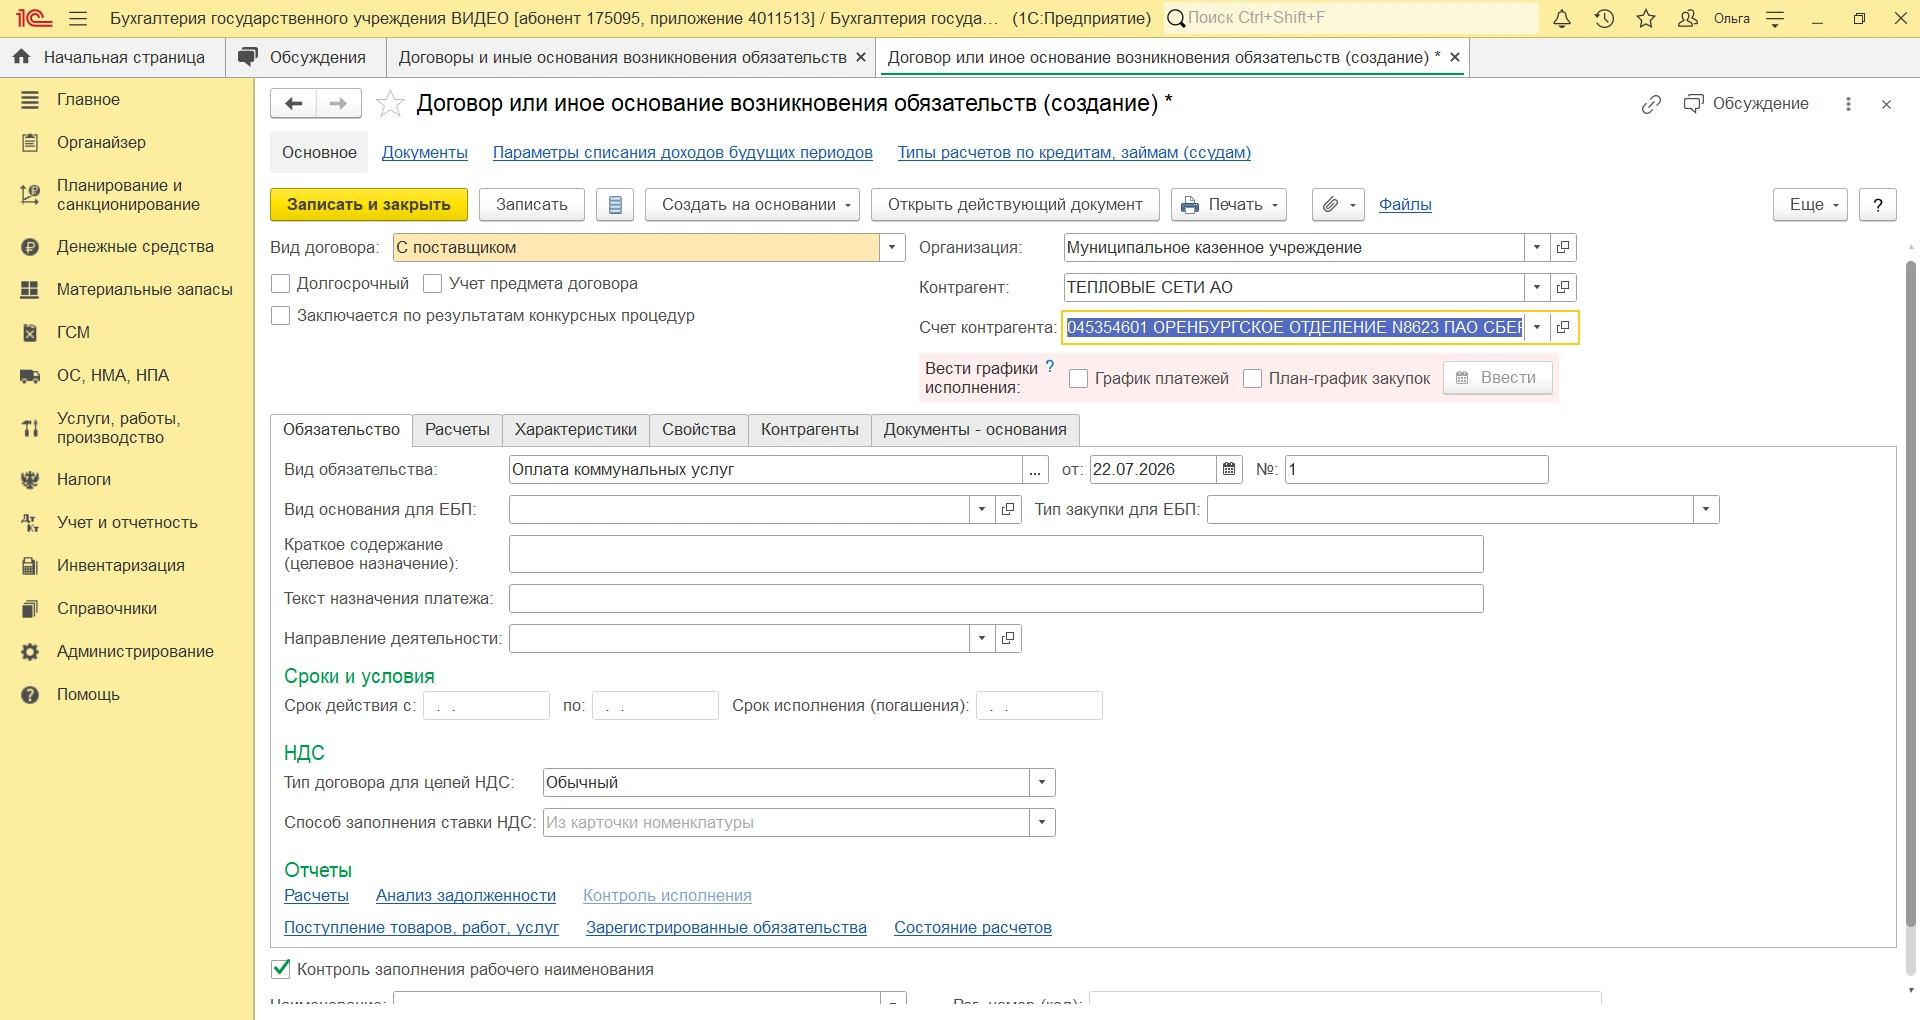
Task: Switch to the Характеристики tab
Action: tap(576, 429)
